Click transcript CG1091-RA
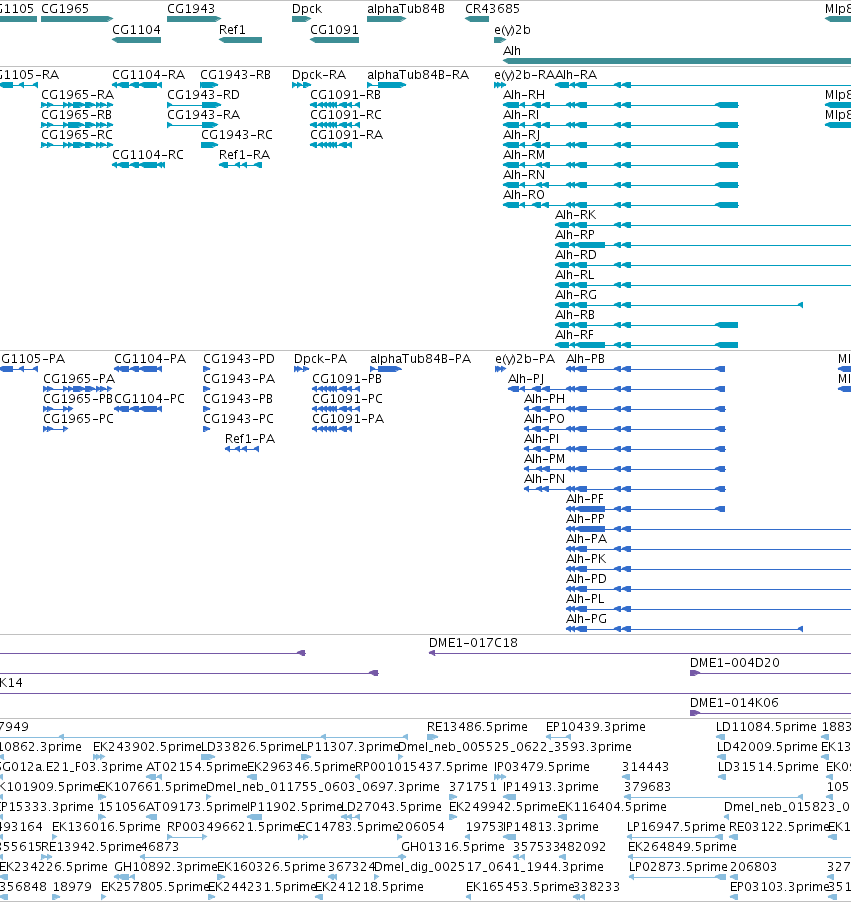851x902 pixels. point(331,145)
